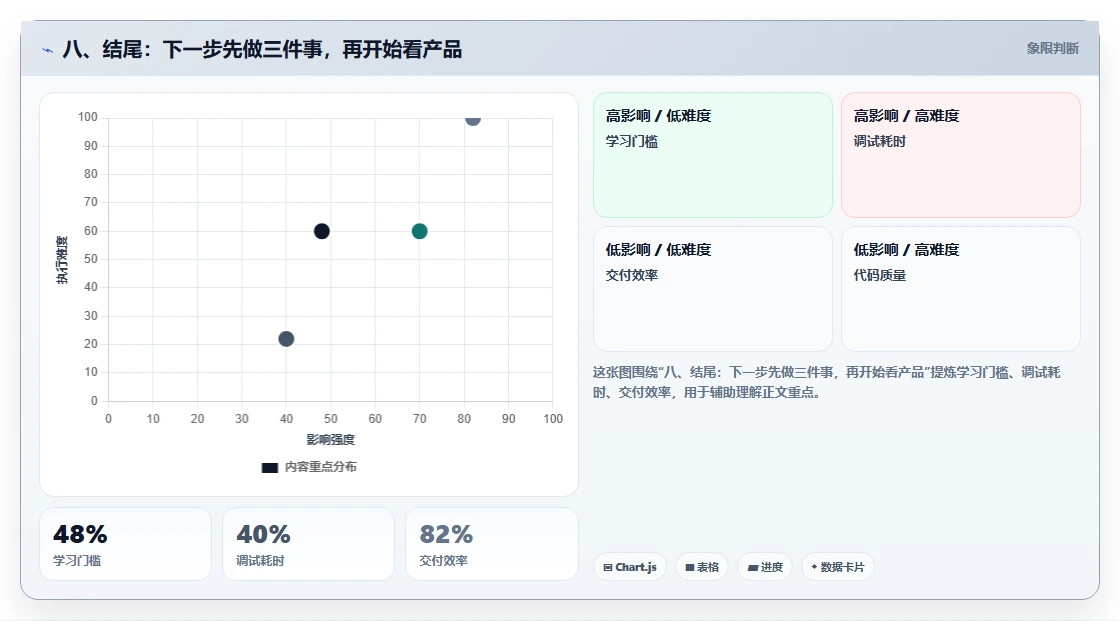Click the 代码质量 text in quadrant card
The width and height of the screenshot is (1120, 621).
click(x=879, y=275)
